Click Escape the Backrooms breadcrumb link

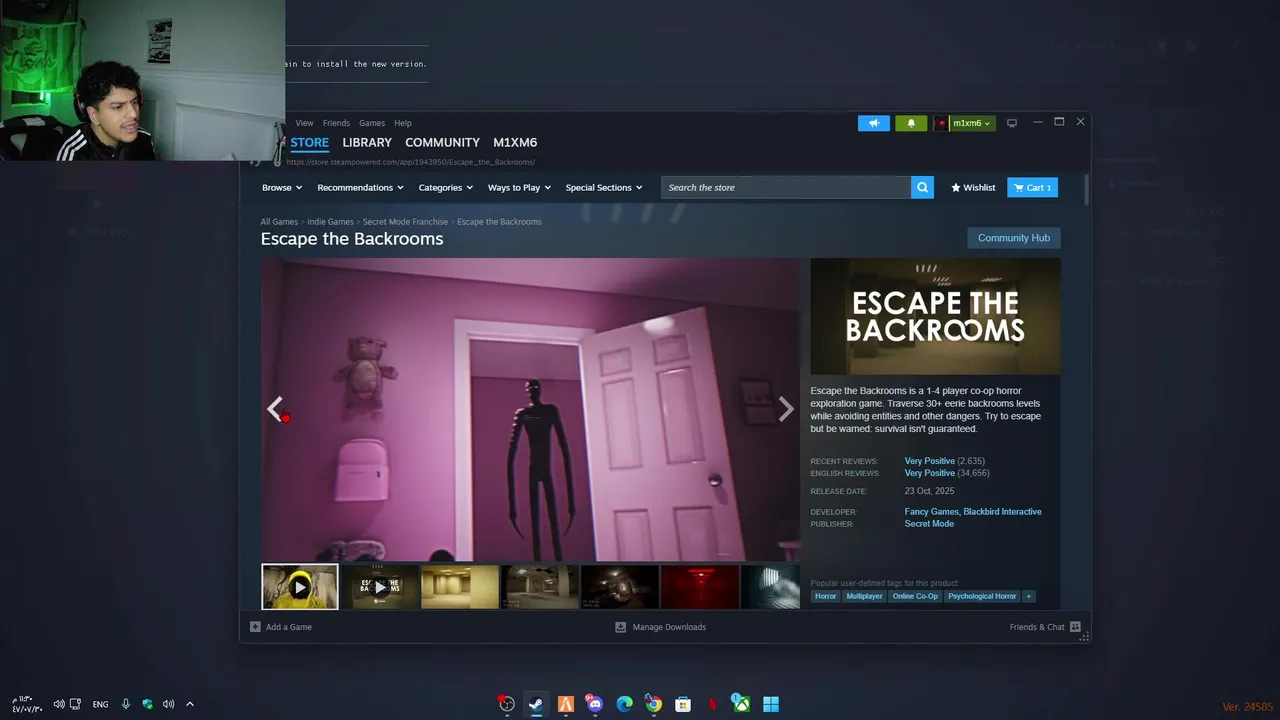pos(499,222)
